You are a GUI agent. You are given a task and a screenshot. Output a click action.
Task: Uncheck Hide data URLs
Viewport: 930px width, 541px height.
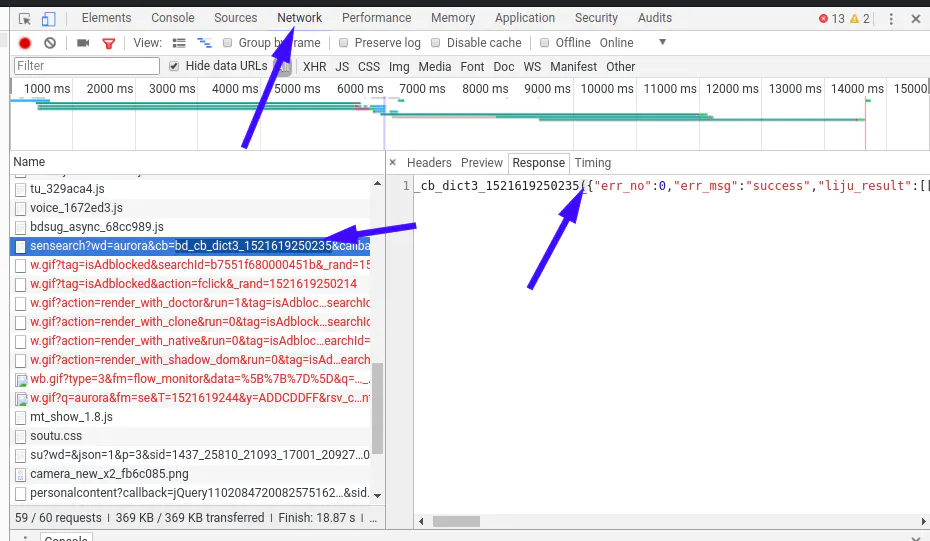tap(174, 66)
